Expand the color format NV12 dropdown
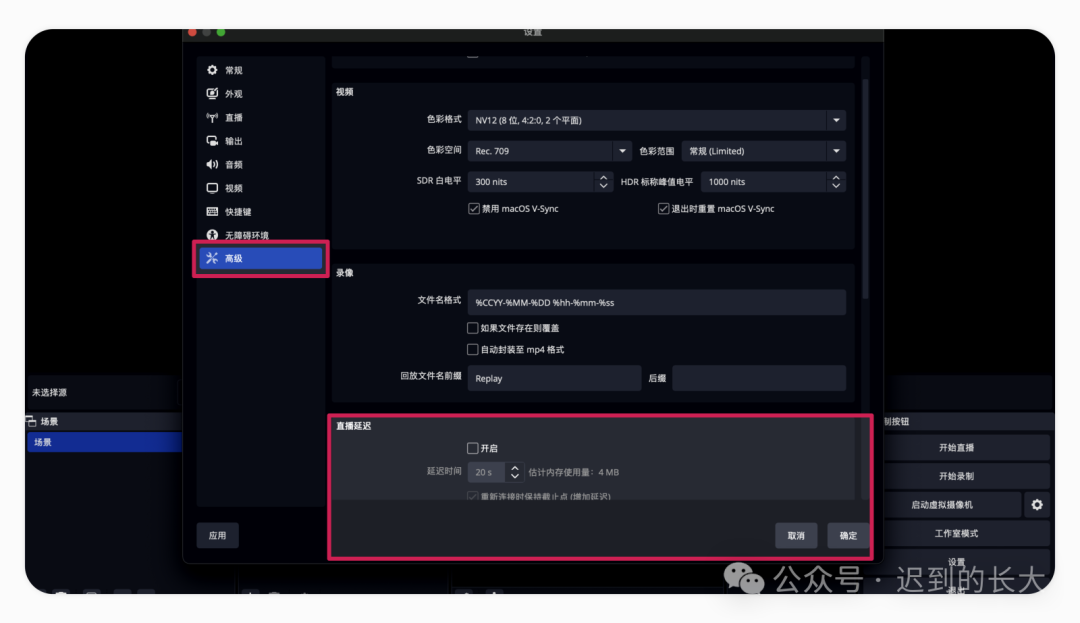Image resolution: width=1080 pixels, height=623 pixels. 835,121
